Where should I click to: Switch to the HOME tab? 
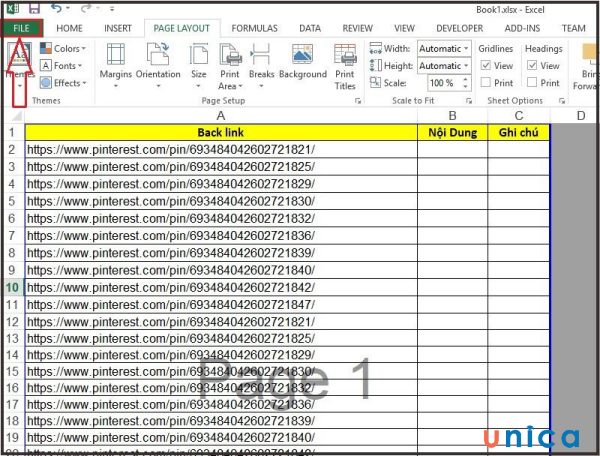[69, 28]
